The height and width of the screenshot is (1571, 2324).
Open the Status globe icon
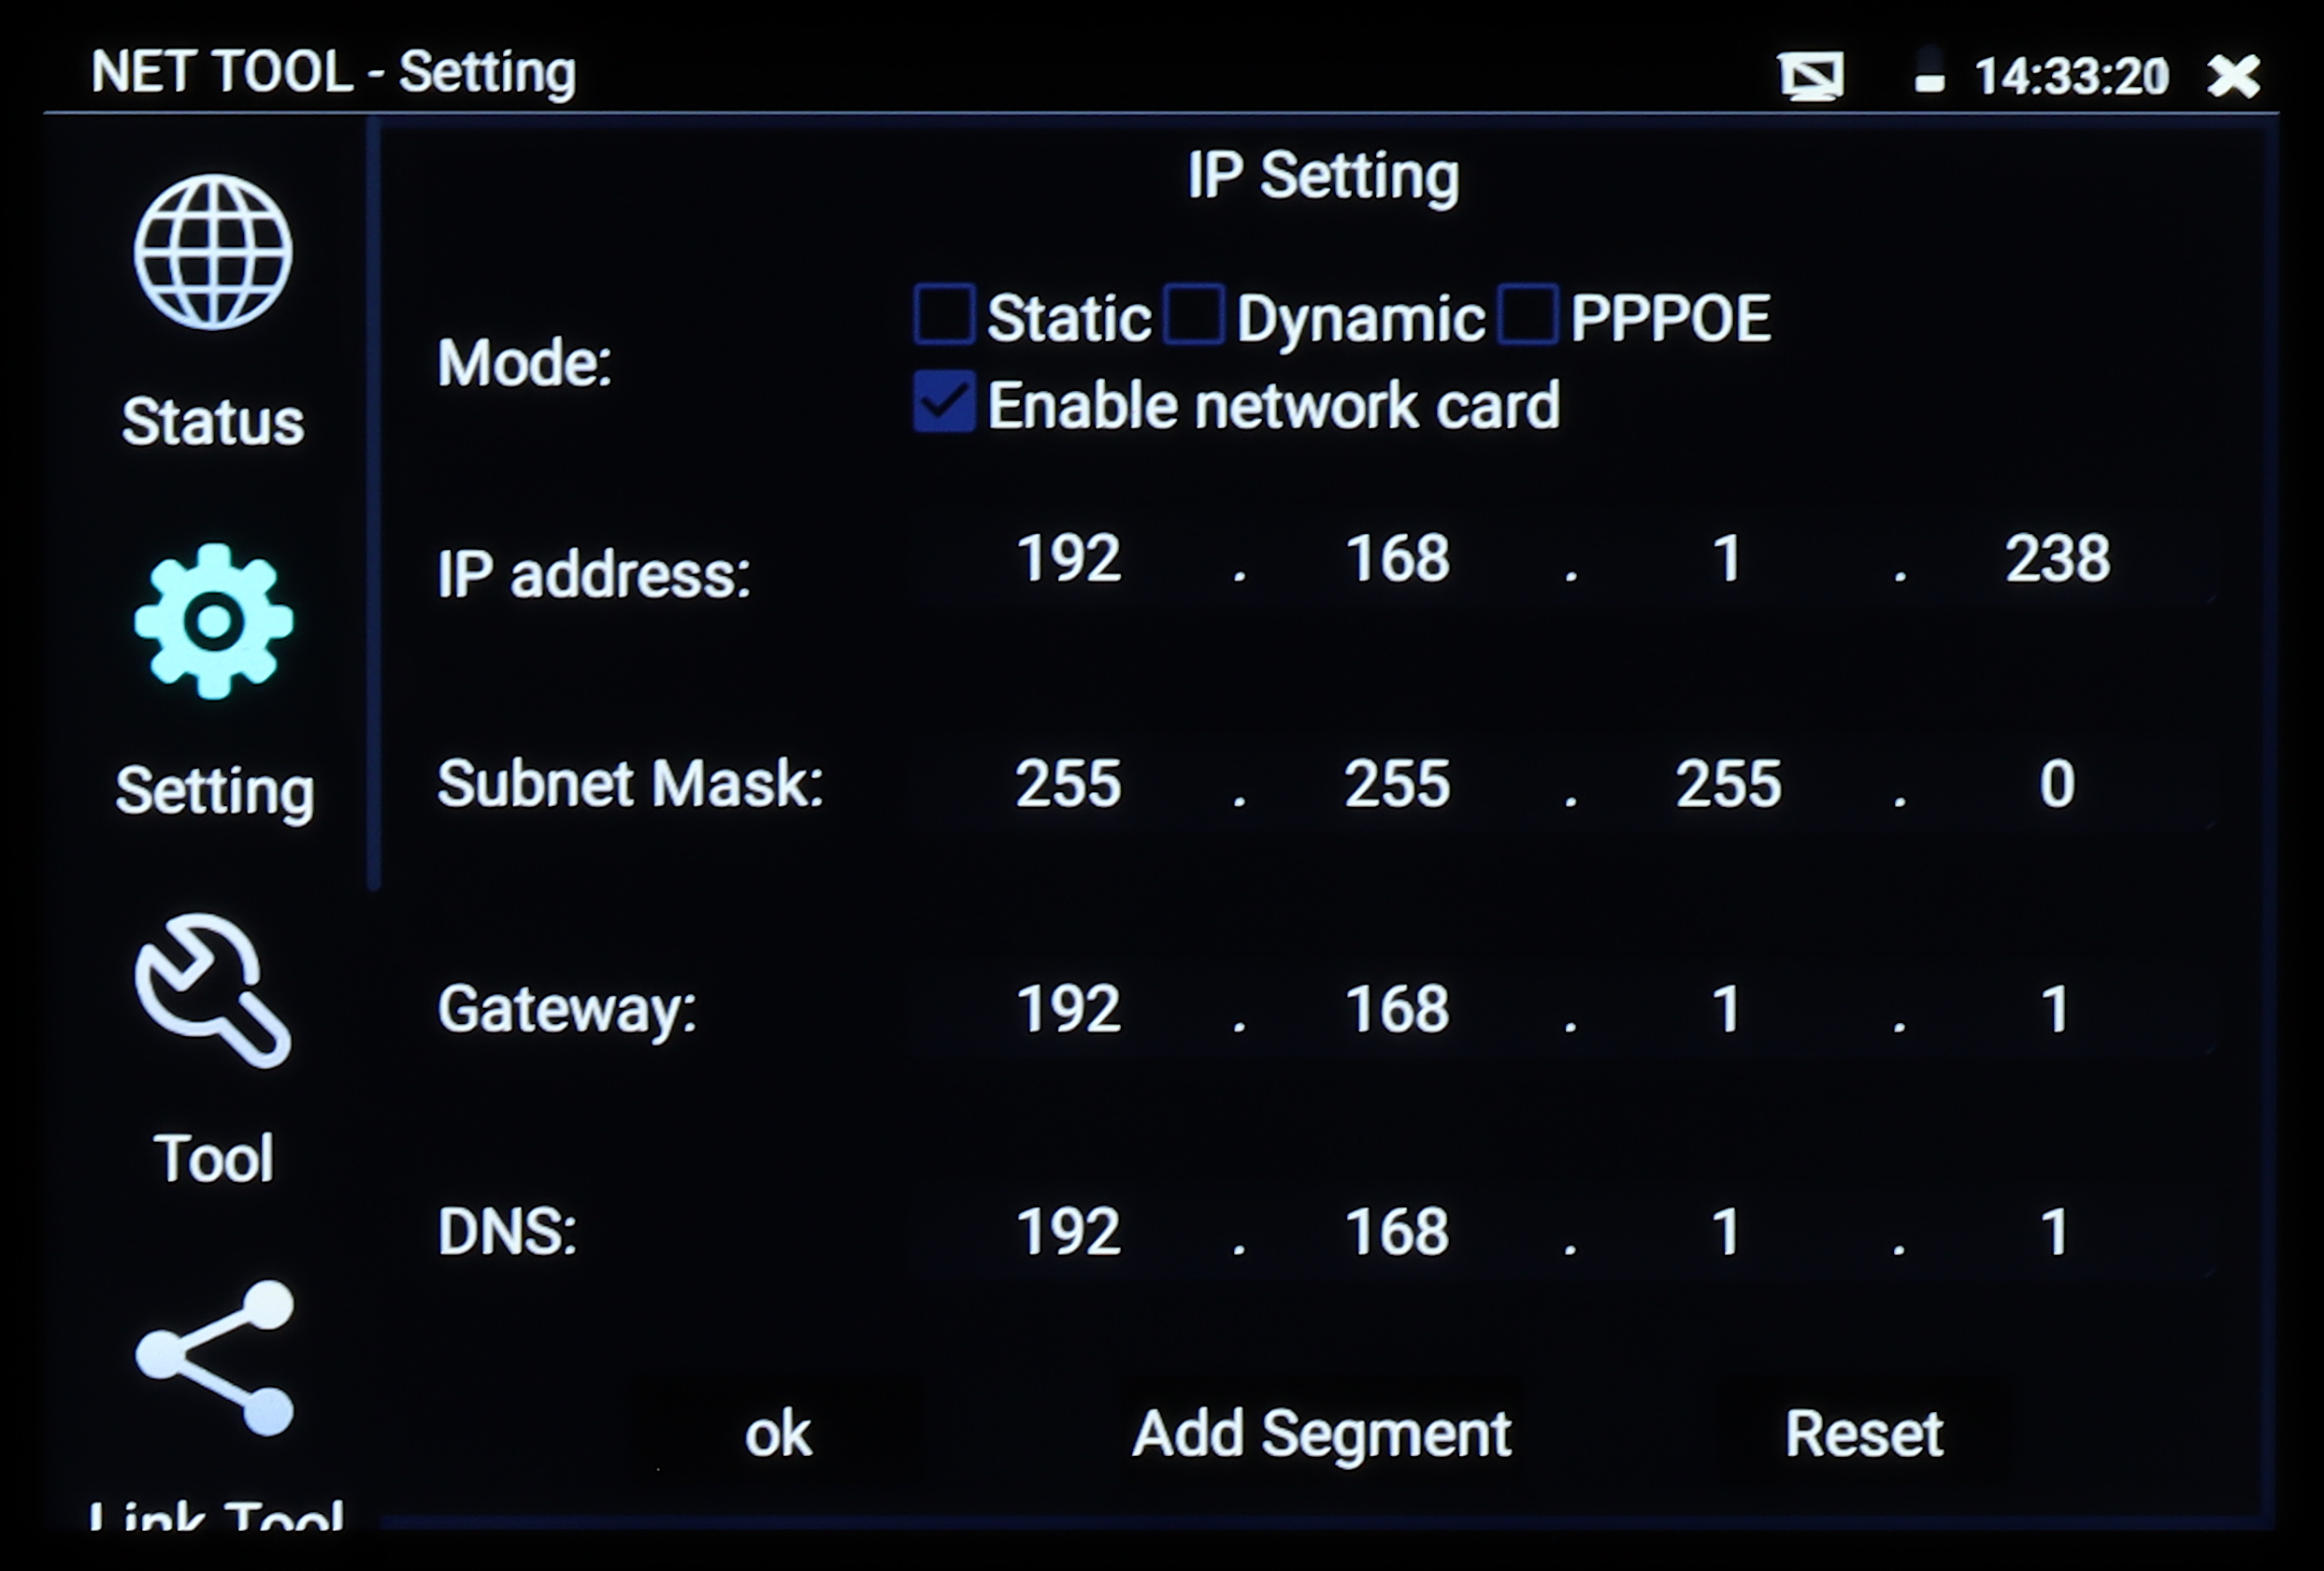[213, 252]
